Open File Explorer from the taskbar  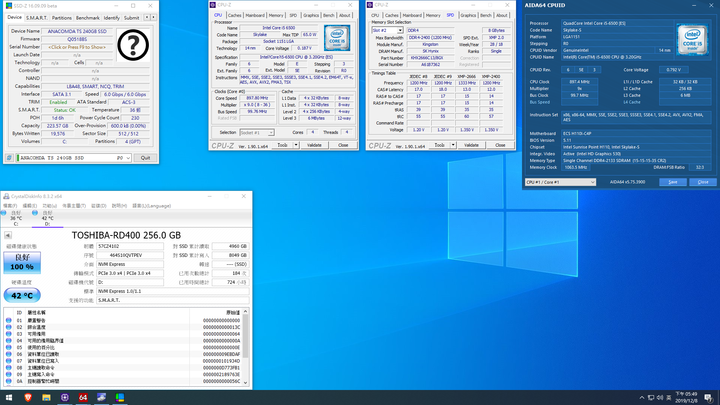point(46,398)
